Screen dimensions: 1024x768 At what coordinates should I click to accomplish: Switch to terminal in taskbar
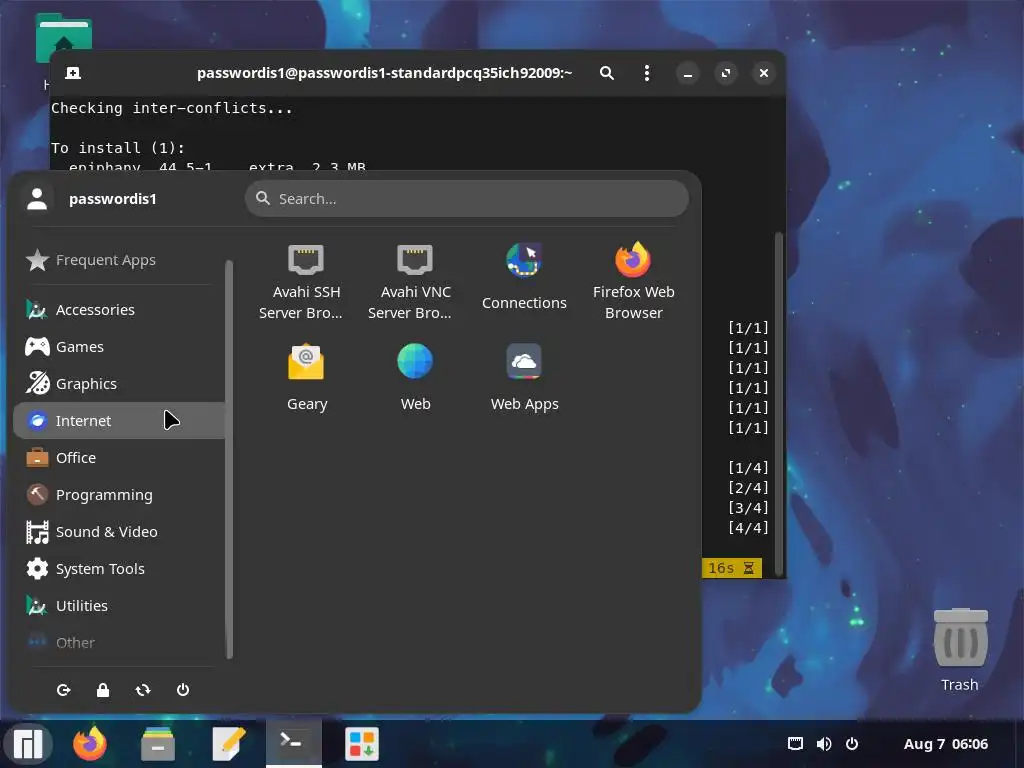click(x=293, y=743)
